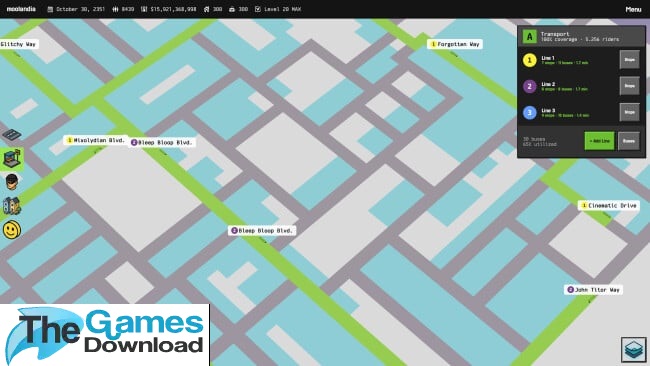
Task: Click the date text October 30
Action: point(81,9)
